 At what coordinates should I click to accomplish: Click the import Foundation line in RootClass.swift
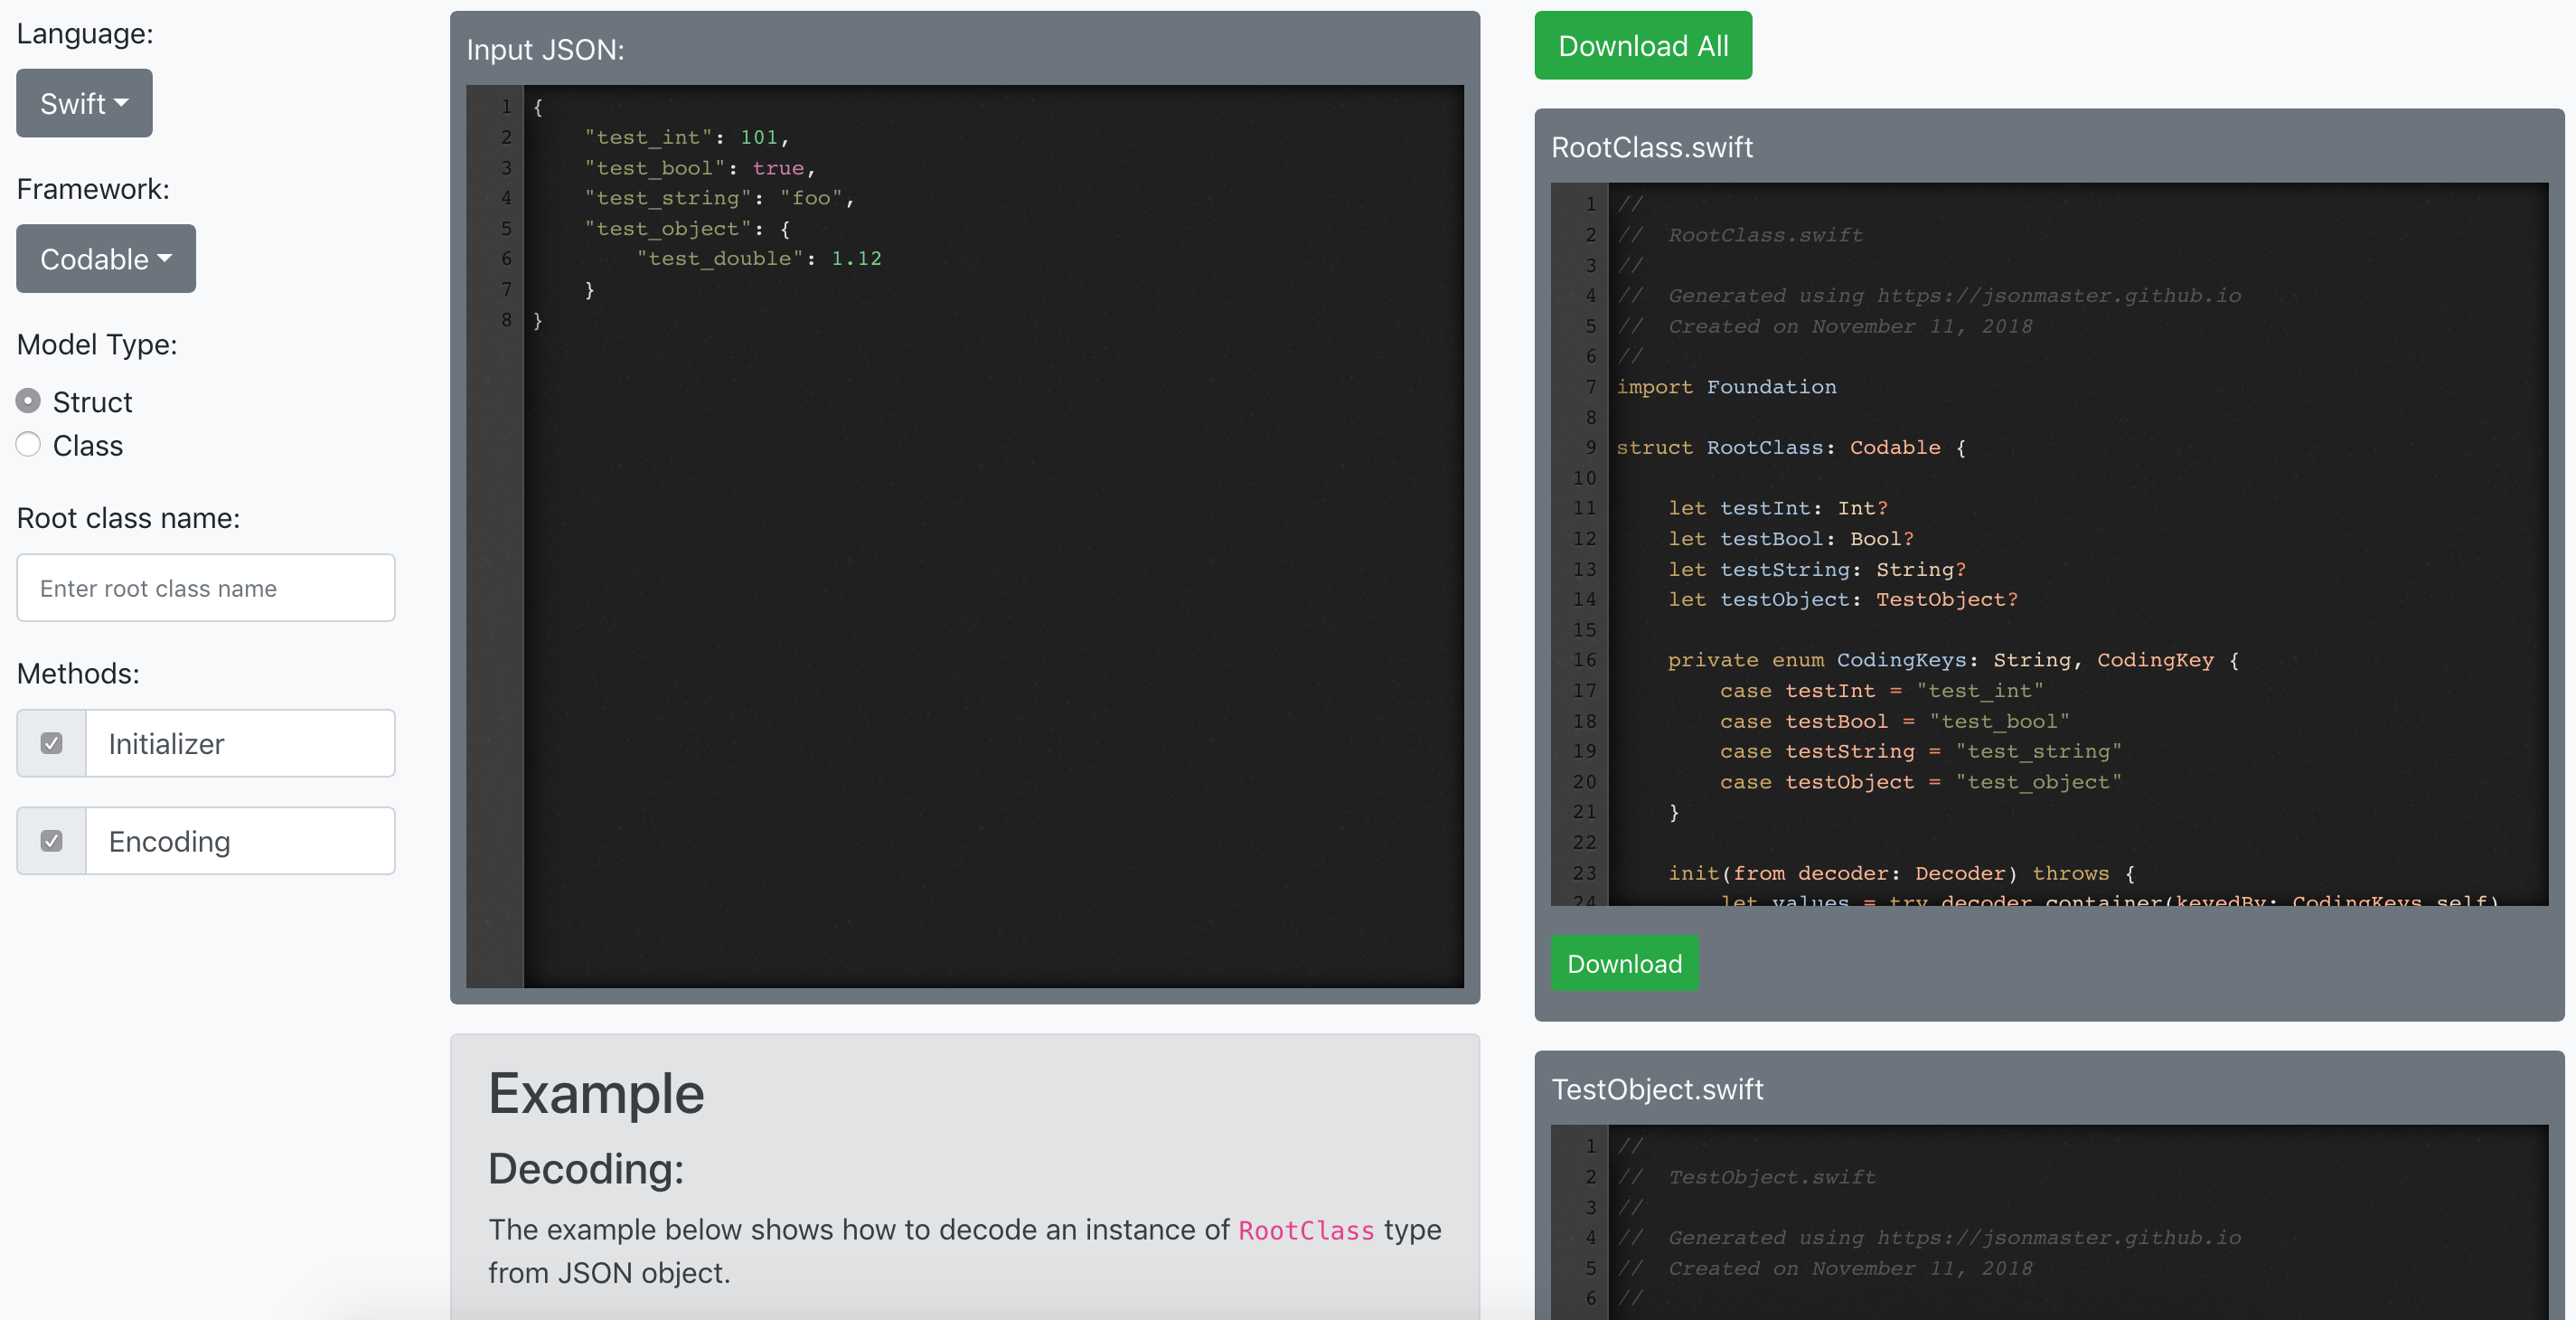coord(1726,387)
